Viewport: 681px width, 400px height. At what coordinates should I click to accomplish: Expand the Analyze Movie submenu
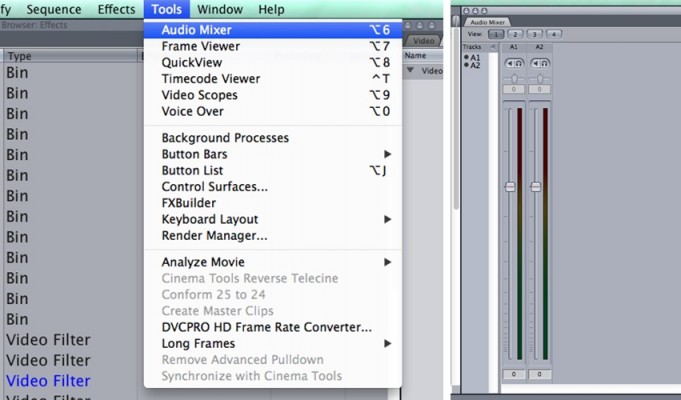pos(273,262)
